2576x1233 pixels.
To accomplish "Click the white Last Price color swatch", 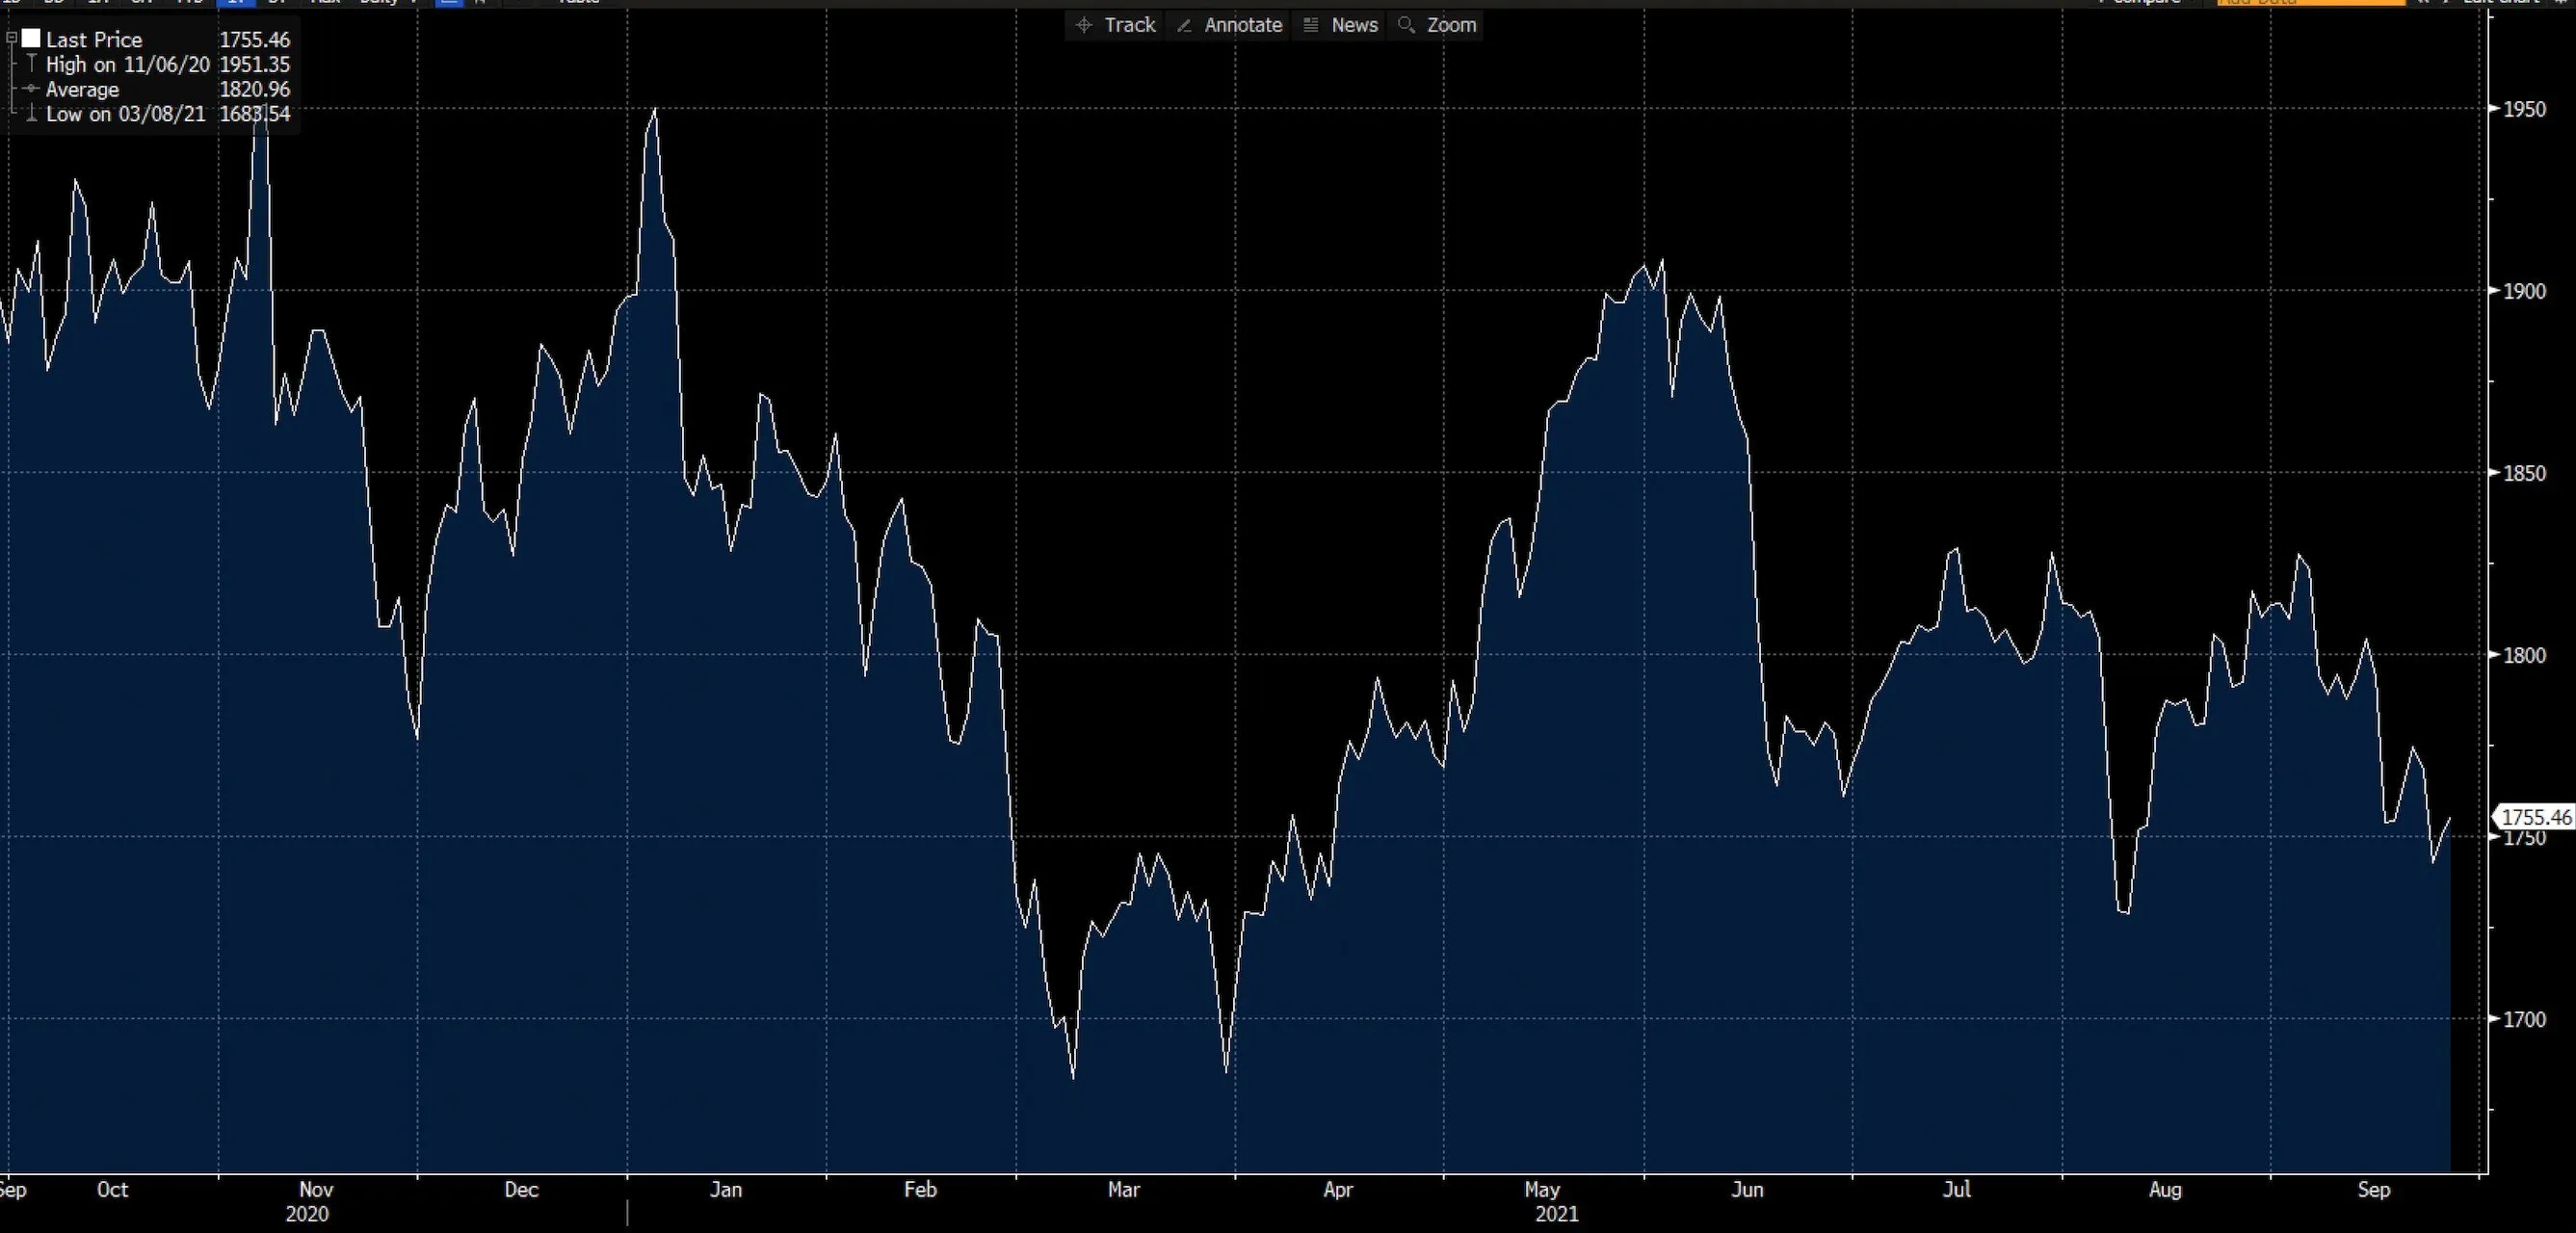I will point(31,38).
